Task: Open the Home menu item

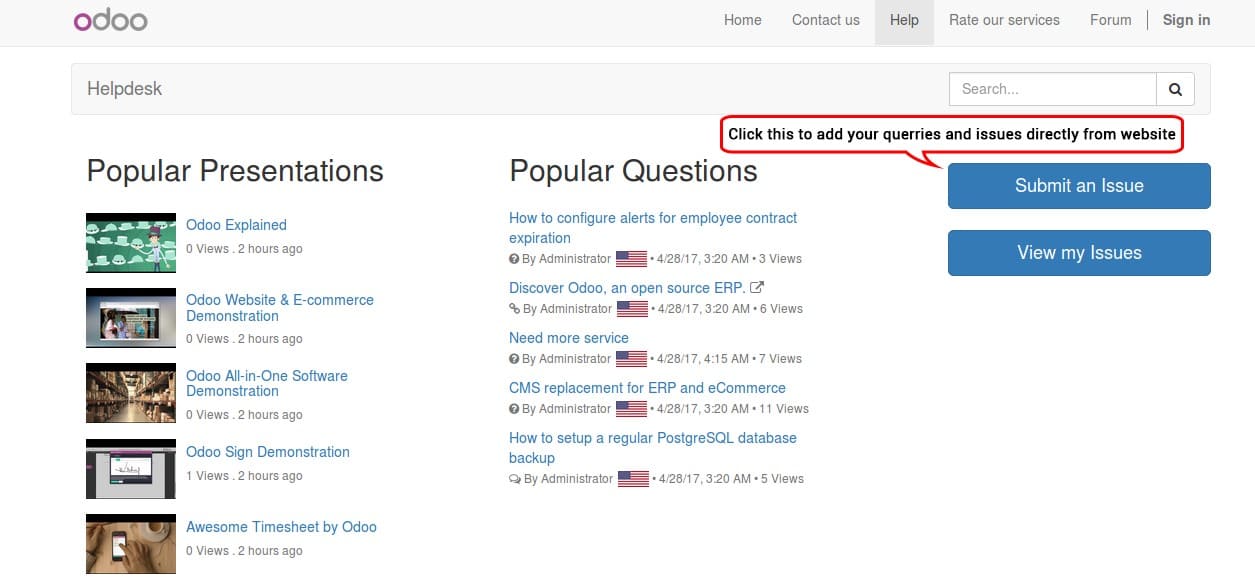Action: click(743, 20)
